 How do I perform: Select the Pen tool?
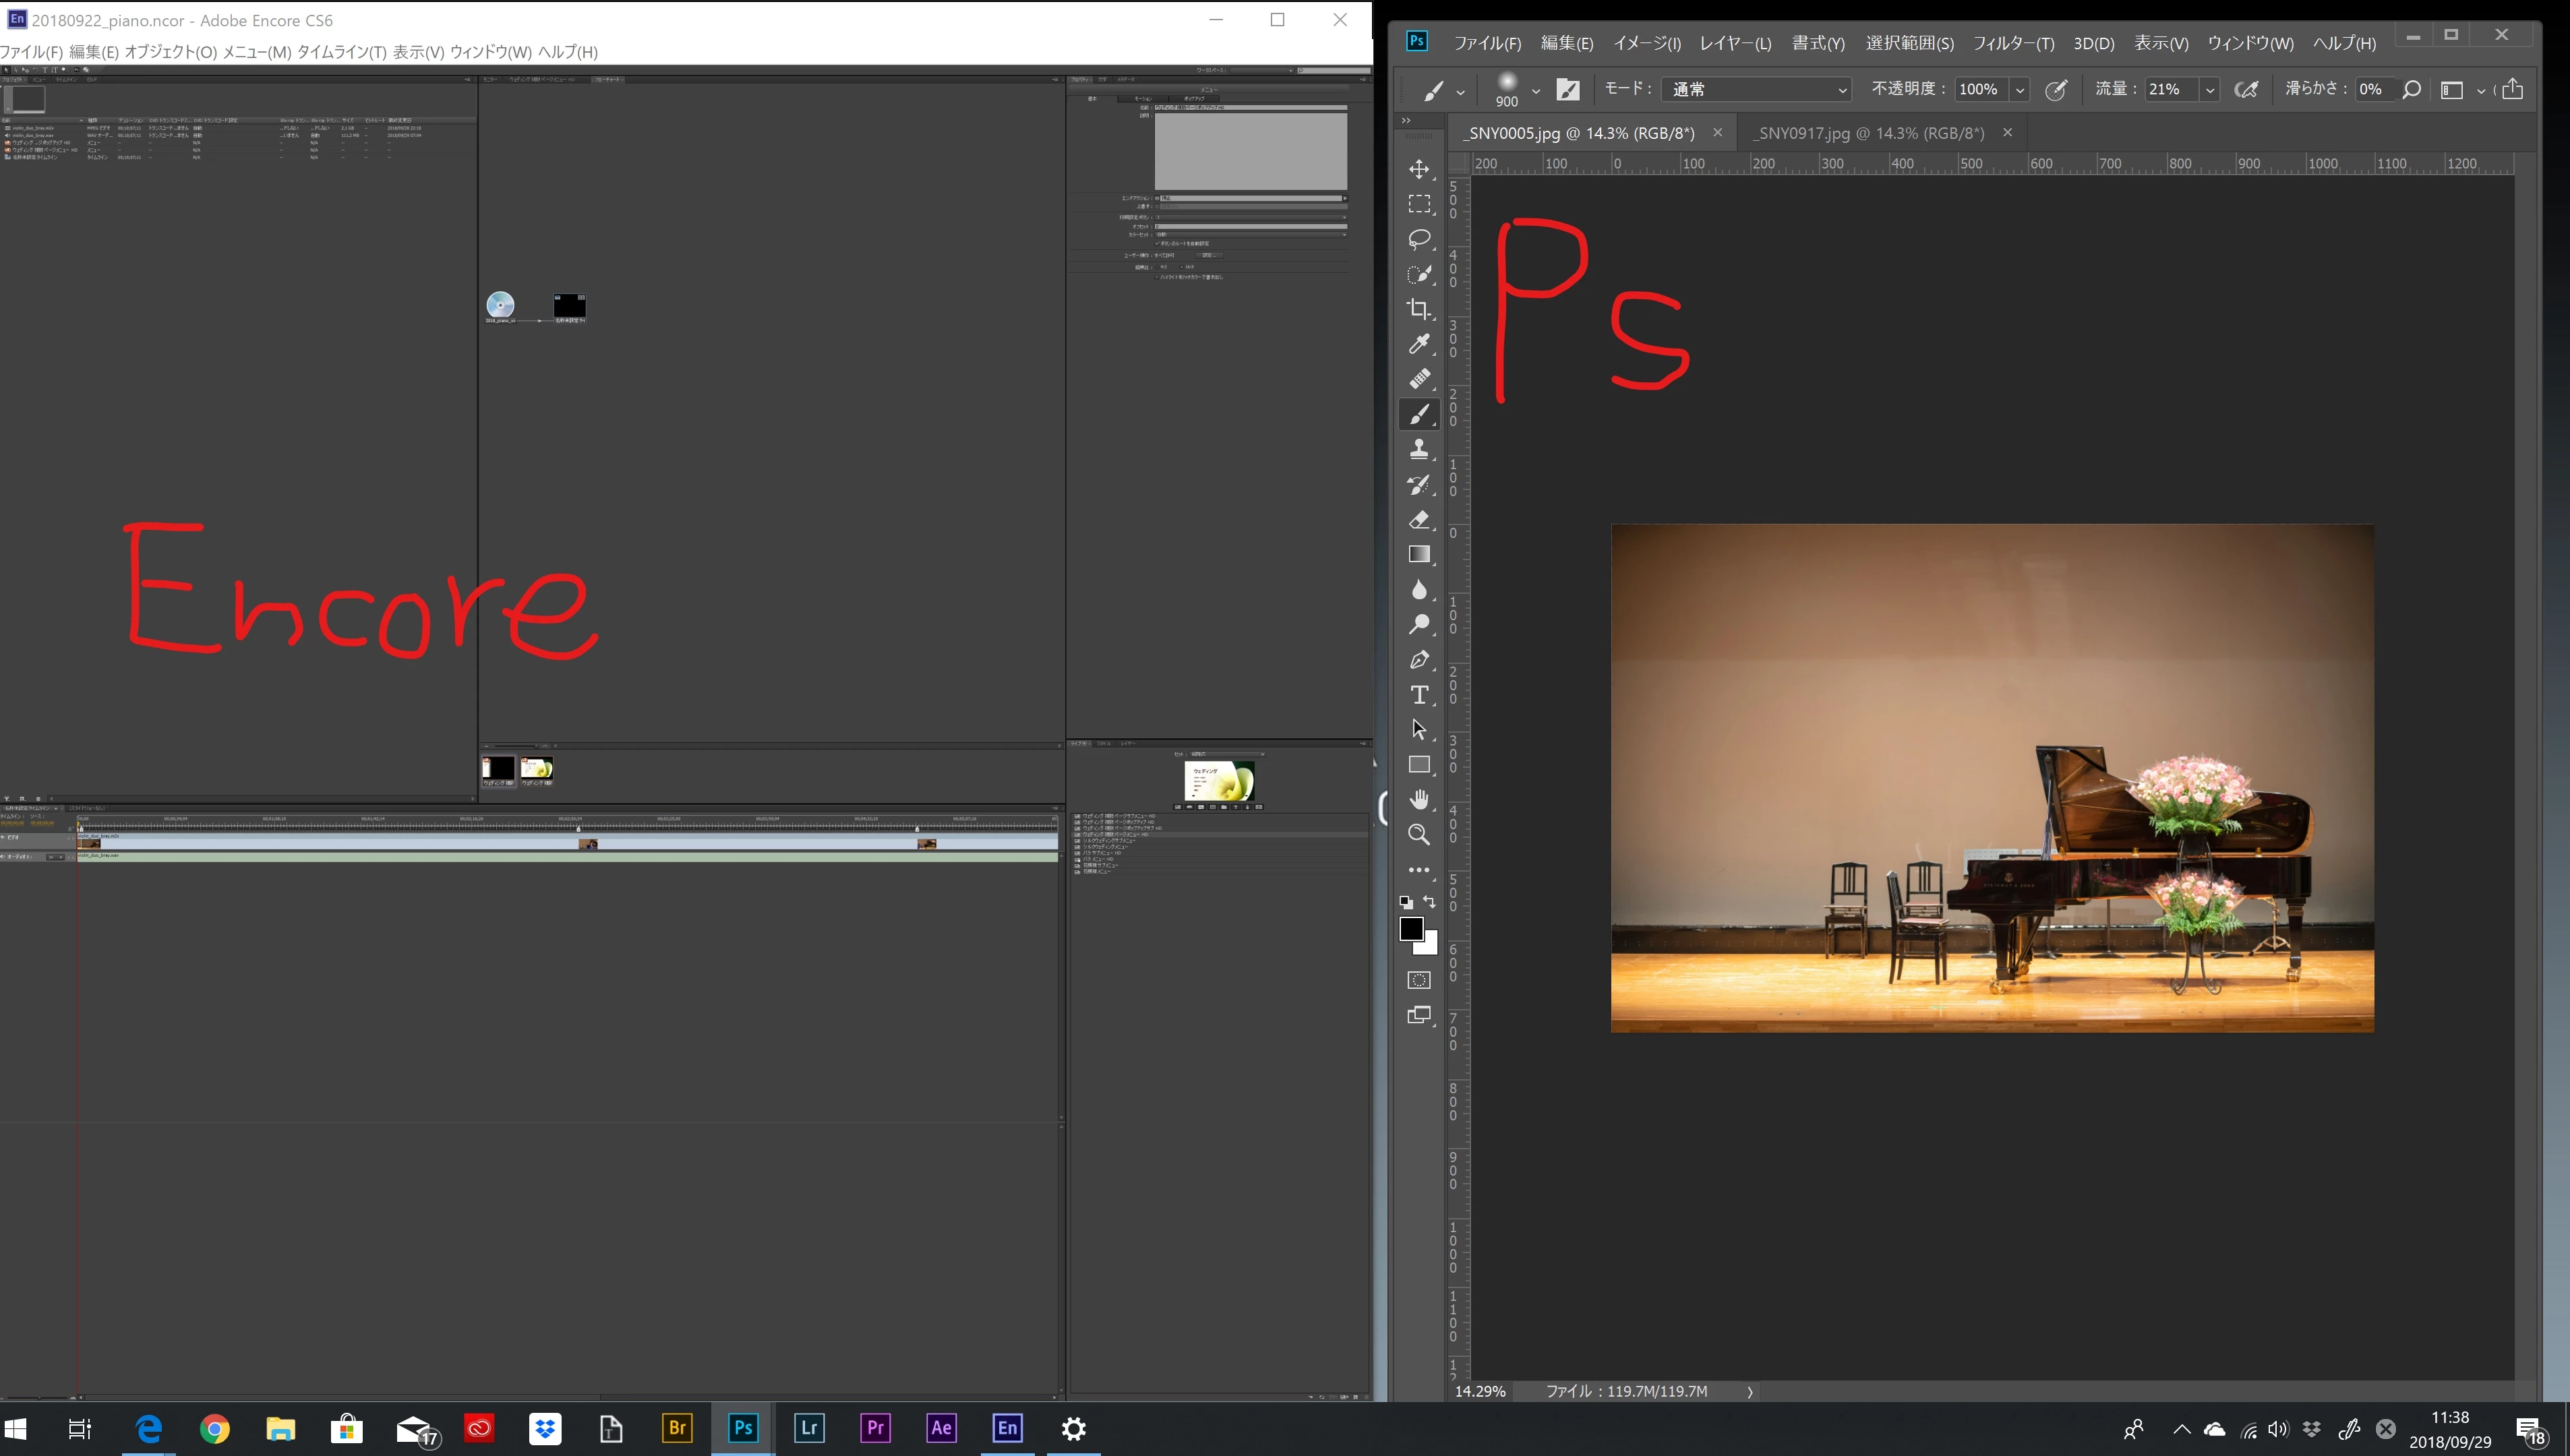point(1419,660)
